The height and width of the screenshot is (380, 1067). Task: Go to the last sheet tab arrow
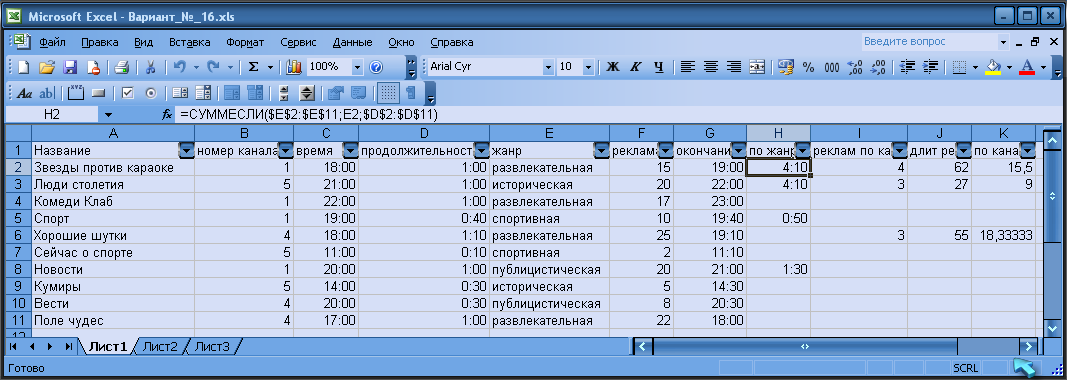point(68,347)
